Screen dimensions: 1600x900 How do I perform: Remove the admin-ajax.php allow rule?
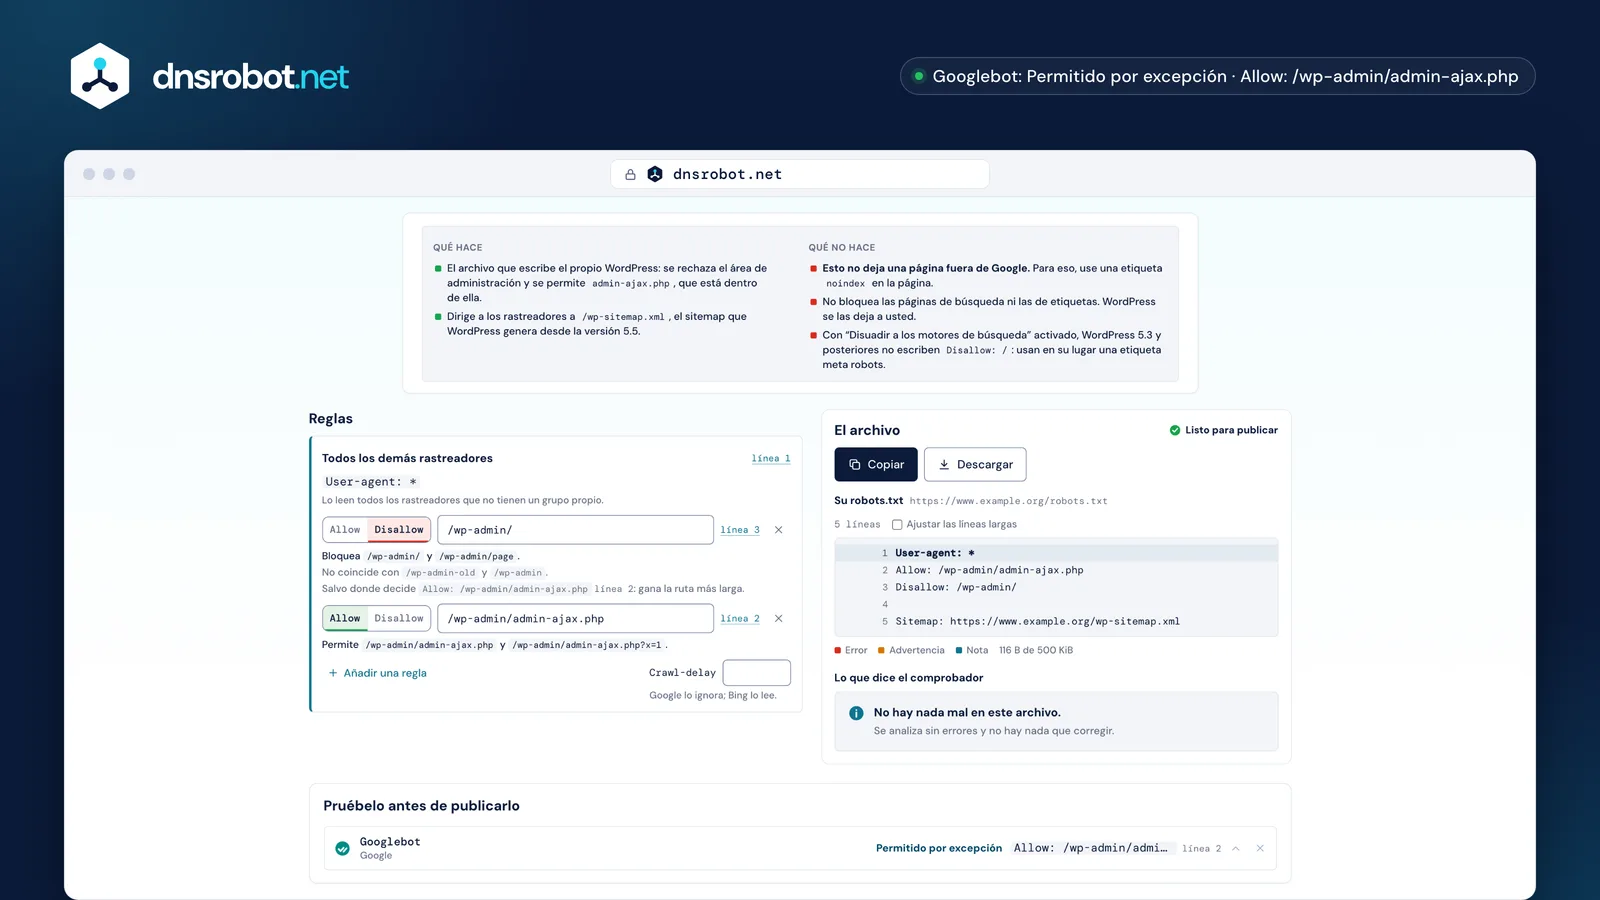coord(779,619)
